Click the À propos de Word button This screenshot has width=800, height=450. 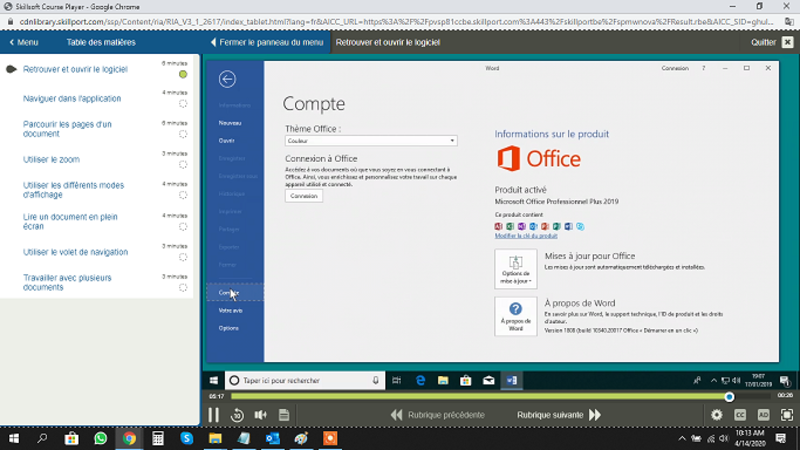(515, 316)
